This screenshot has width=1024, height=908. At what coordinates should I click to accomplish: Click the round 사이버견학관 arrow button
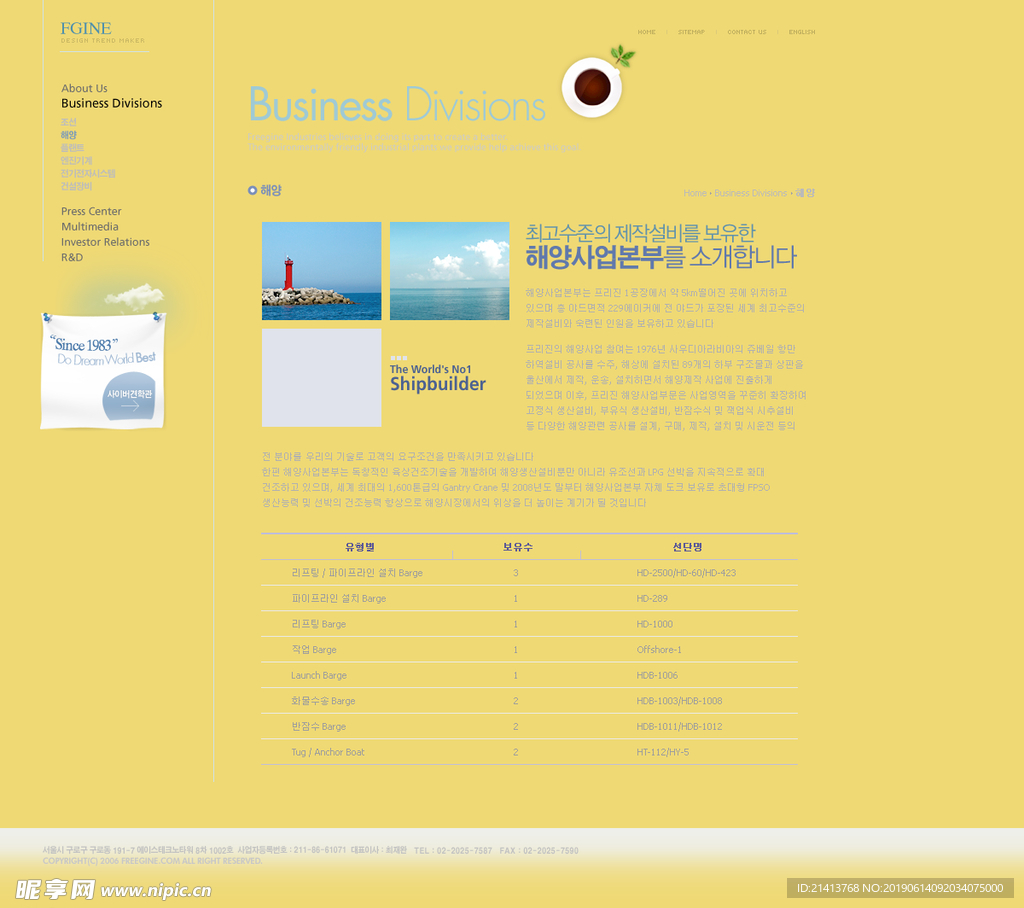click(129, 396)
